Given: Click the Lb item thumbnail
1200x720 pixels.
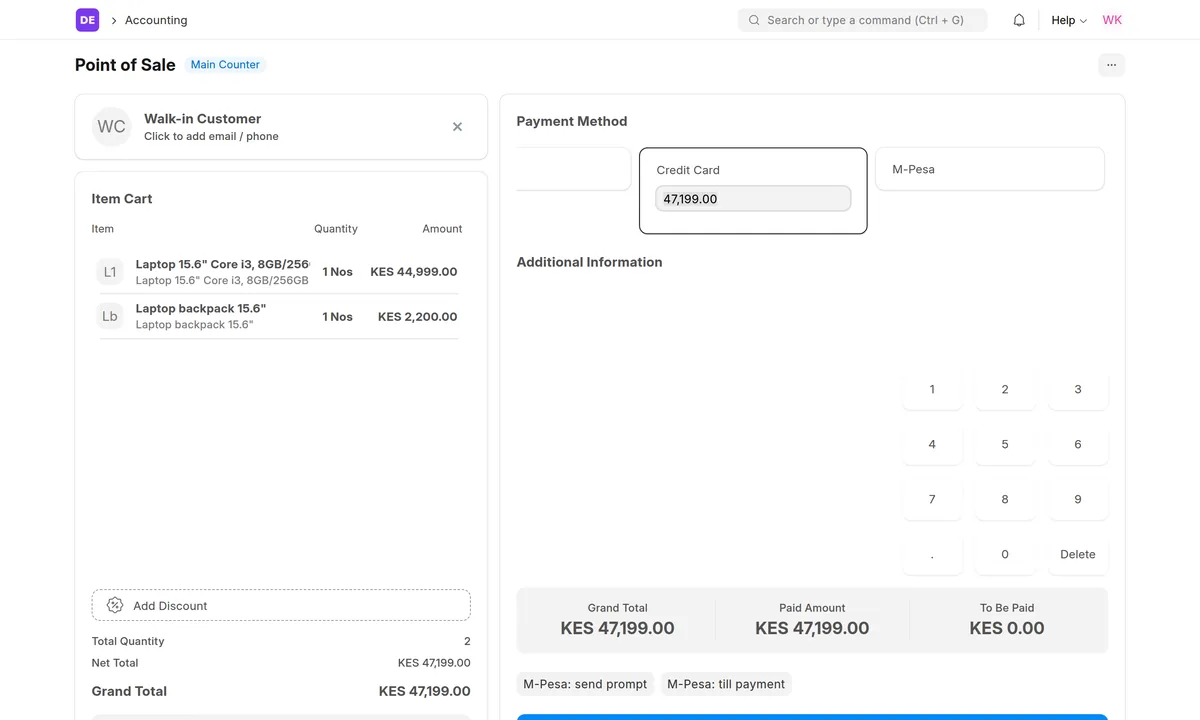Looking at the screenshot, I should click(x=110, y=316).
